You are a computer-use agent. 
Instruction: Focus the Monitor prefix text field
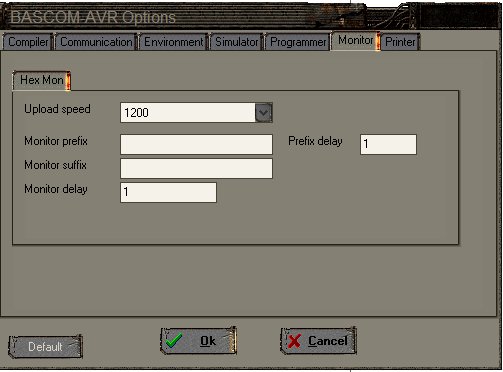tap(196, 144)
